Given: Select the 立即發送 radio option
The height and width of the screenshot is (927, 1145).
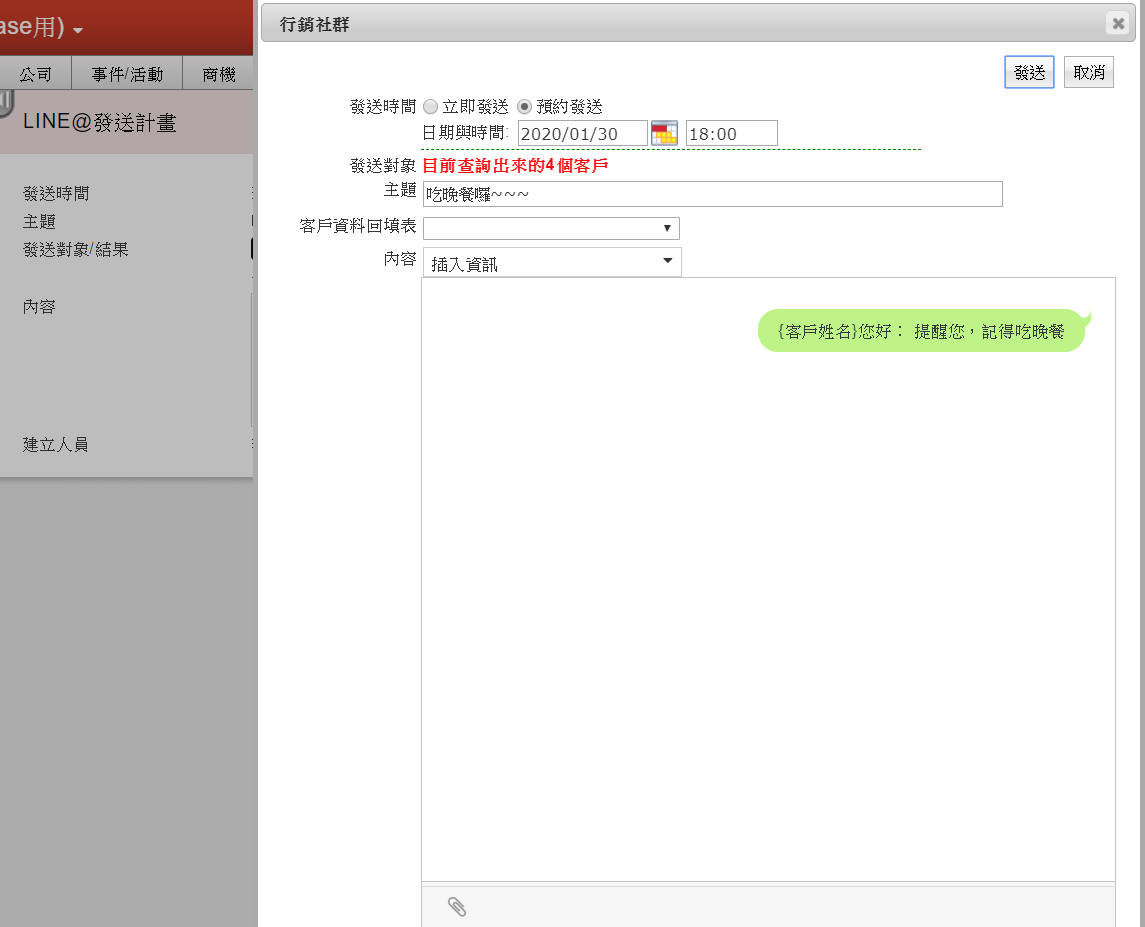Looking at the screenshot, I should coord(431,107).
